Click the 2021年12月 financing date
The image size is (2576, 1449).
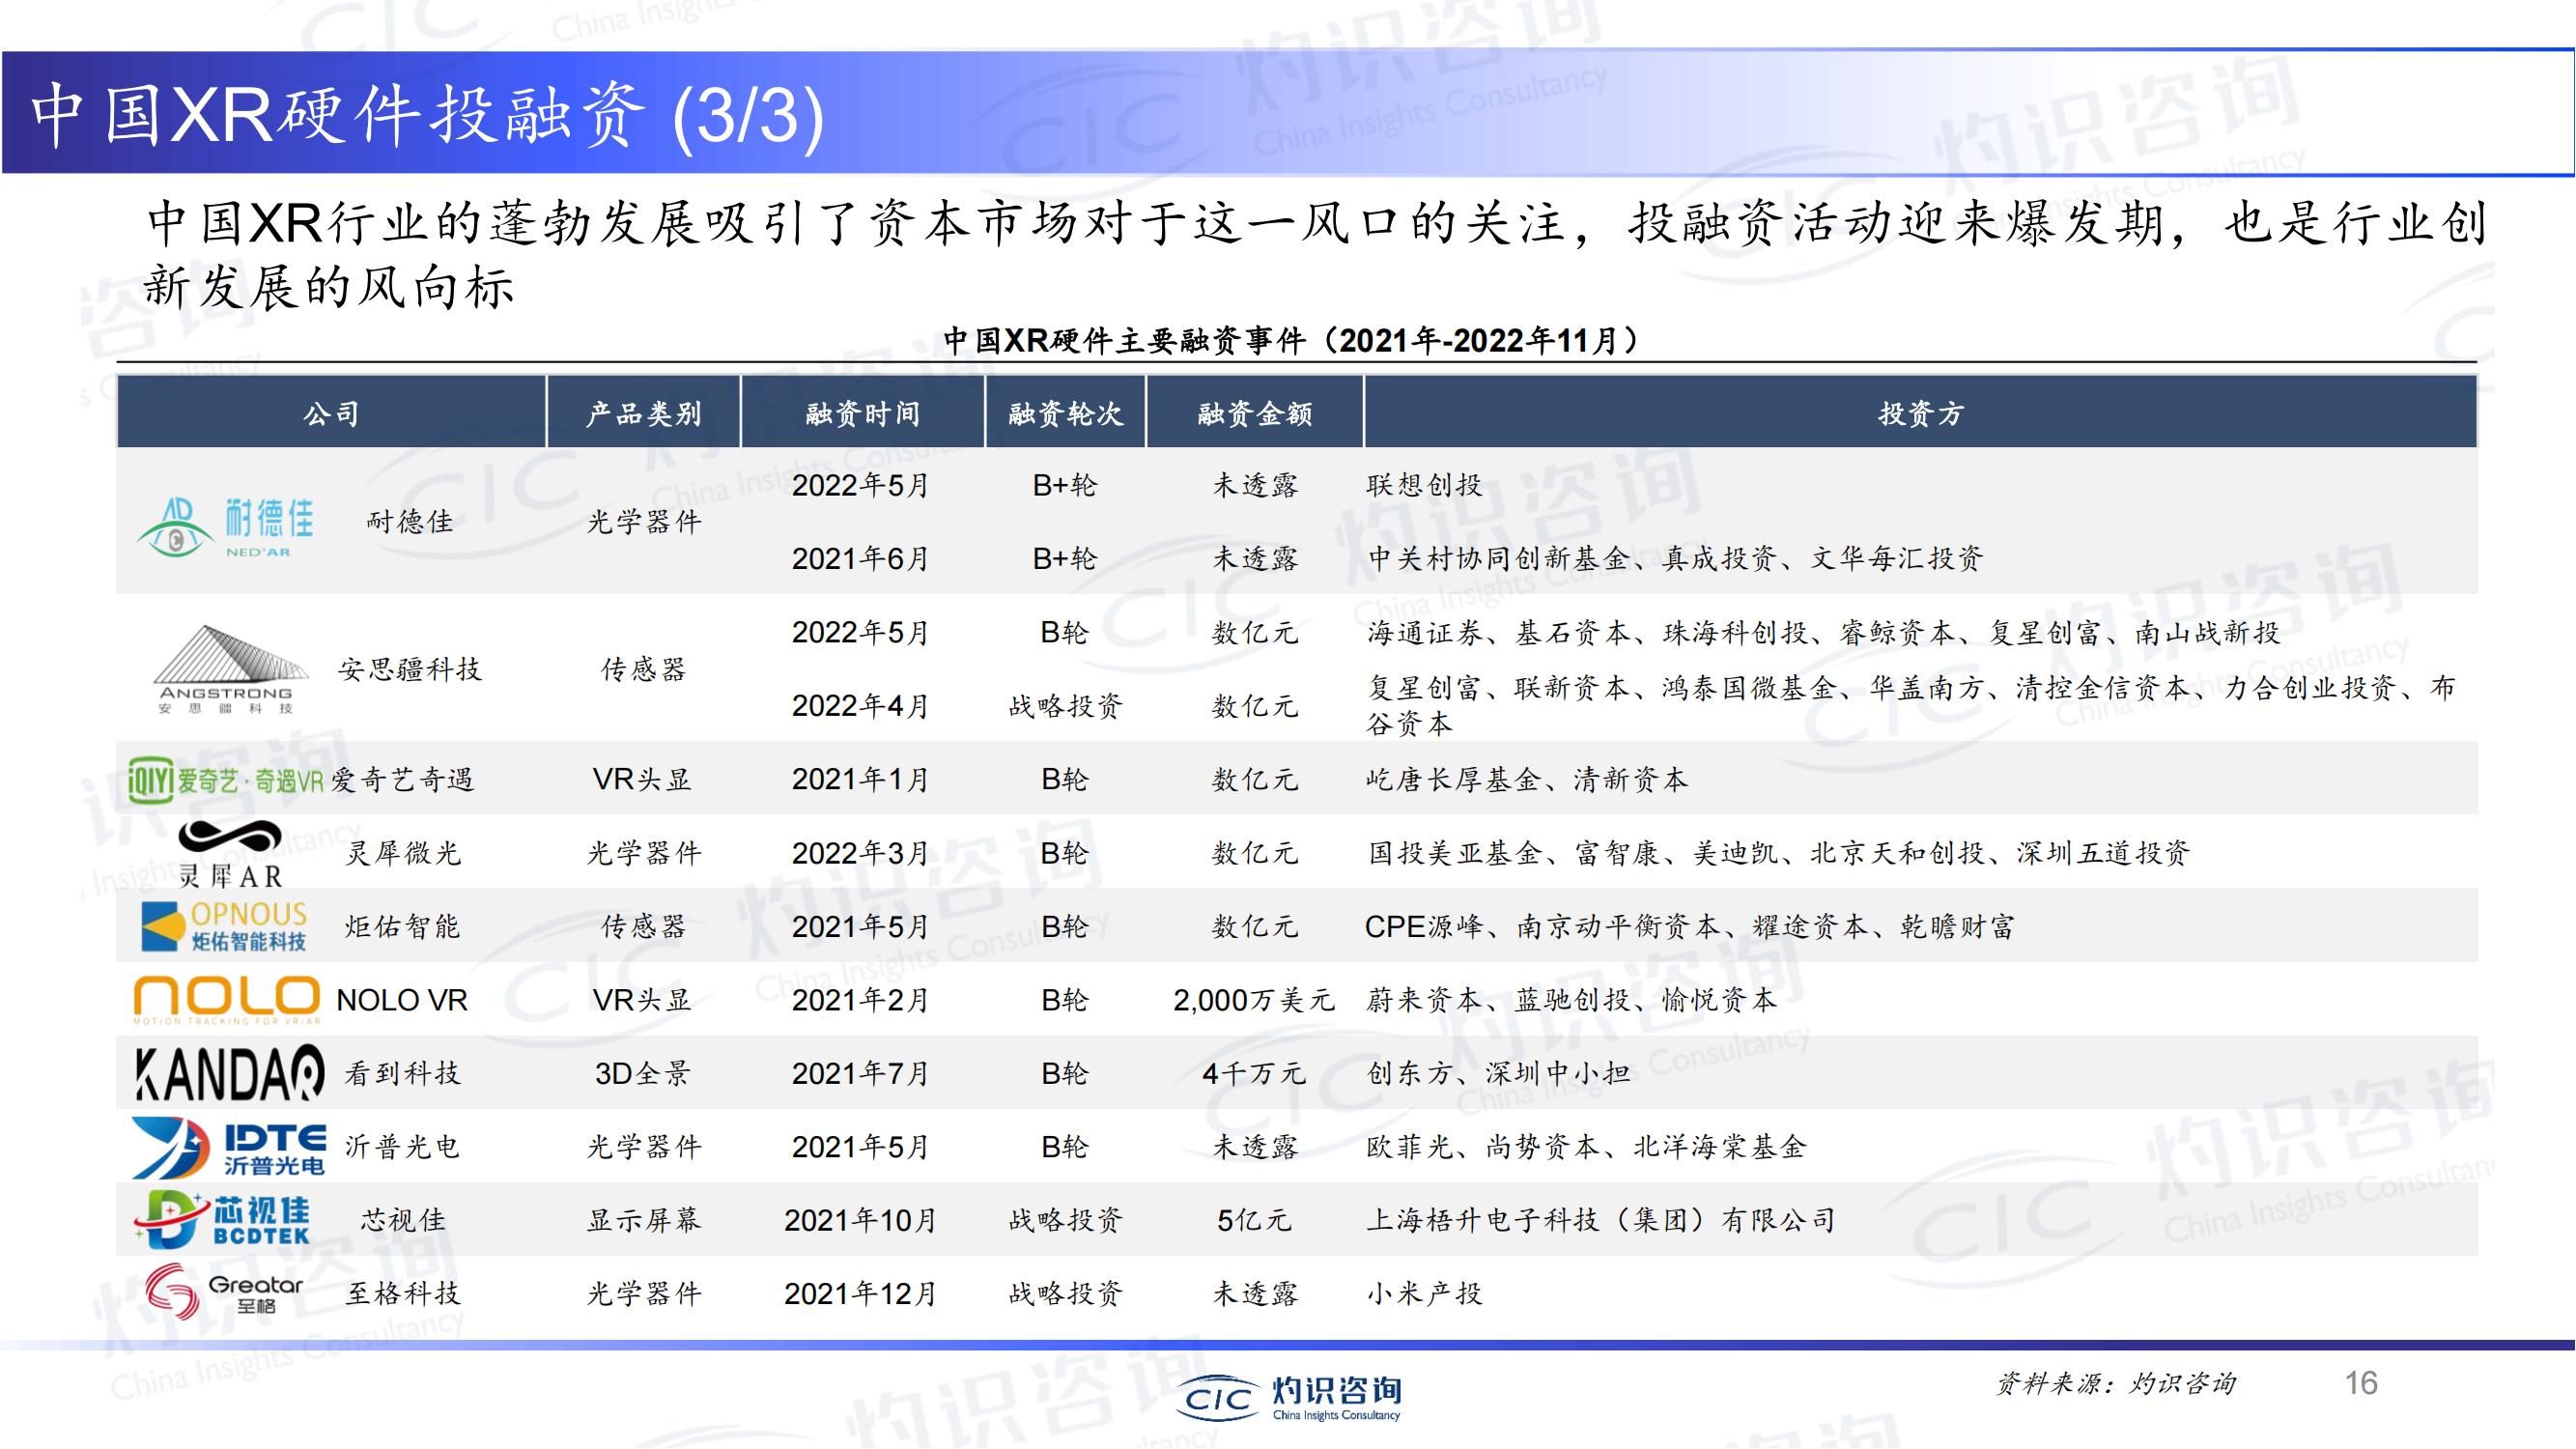coord(861,1294)
